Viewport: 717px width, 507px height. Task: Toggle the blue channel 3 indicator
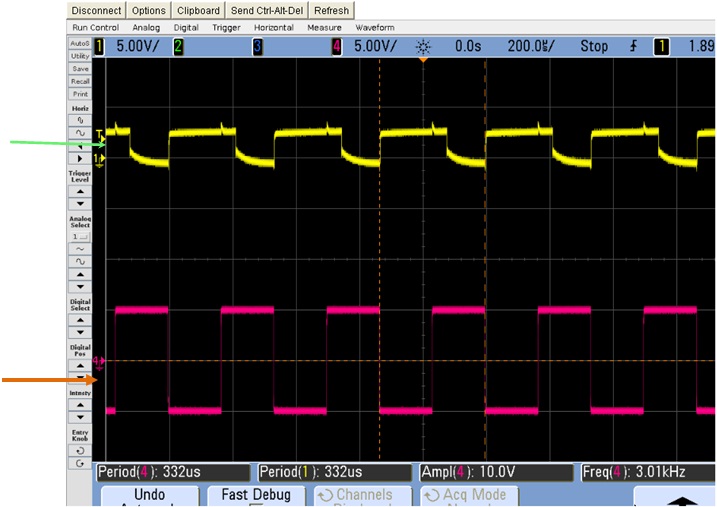click(x=257, y=46)
